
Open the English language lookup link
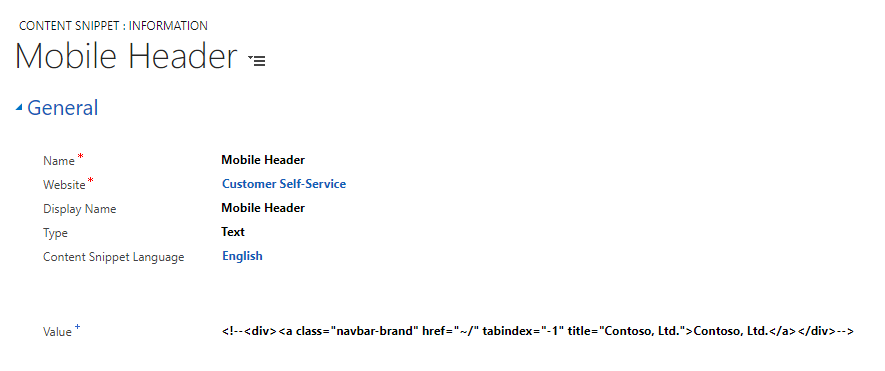(x=242, y=256)
